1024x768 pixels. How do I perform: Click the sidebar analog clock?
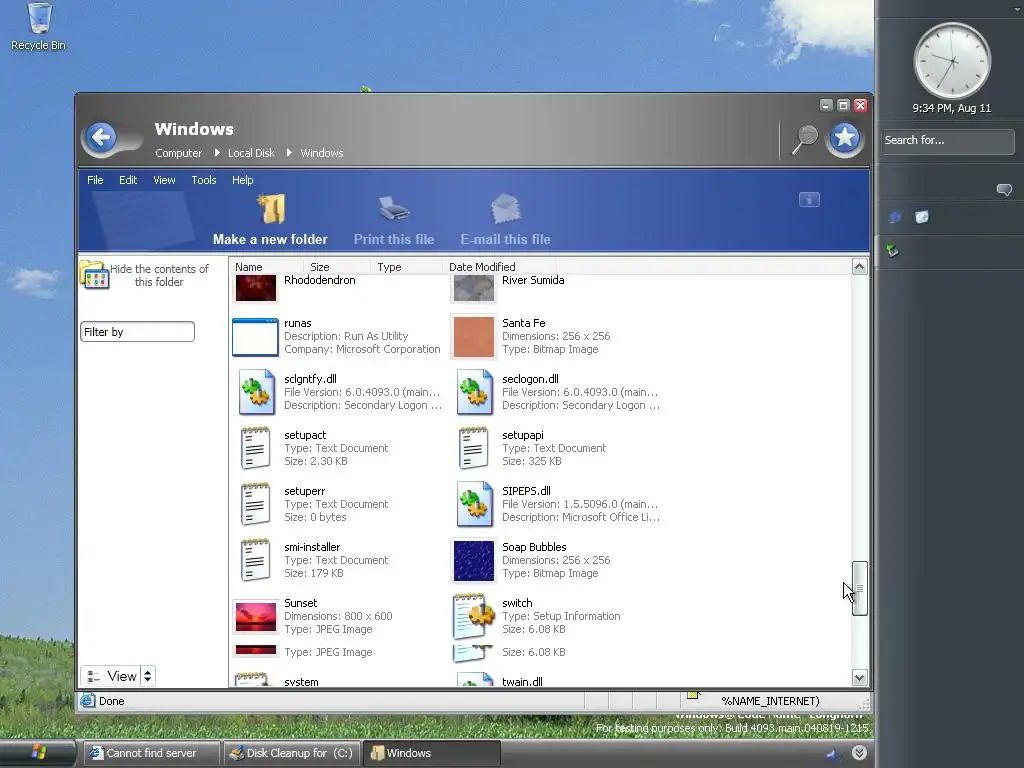952,61
